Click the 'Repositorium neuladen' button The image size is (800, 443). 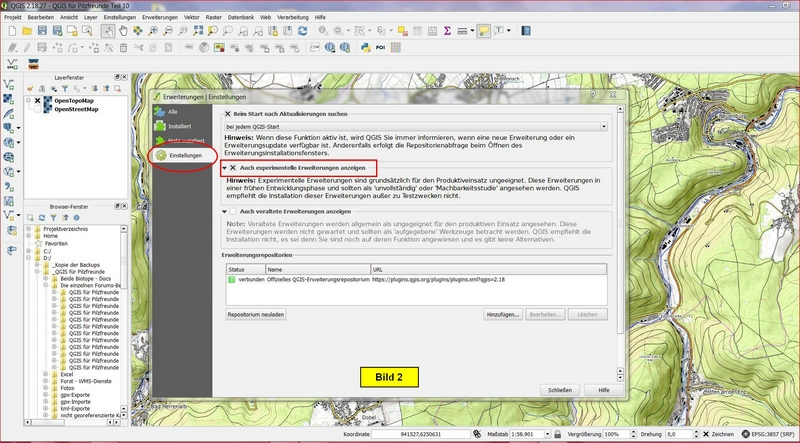click(257, 314)
